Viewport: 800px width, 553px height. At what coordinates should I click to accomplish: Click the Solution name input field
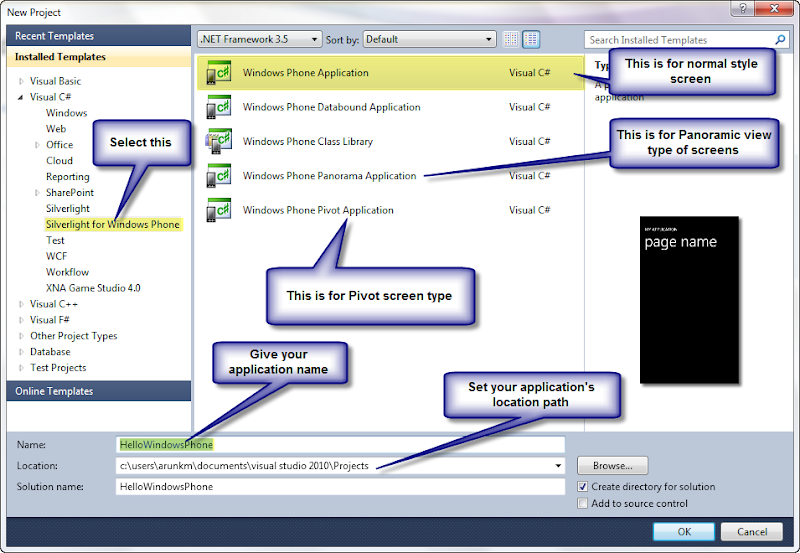pos(340,487)
